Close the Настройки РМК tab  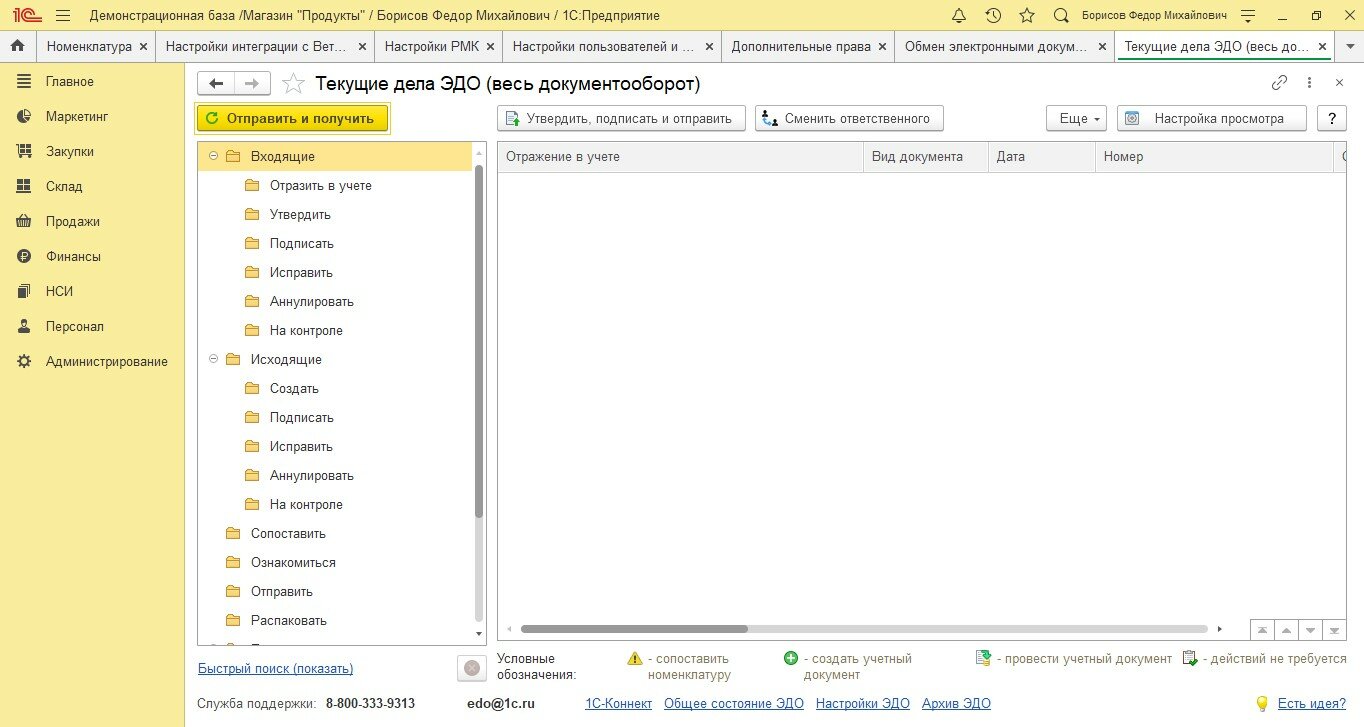click(491, 46)
